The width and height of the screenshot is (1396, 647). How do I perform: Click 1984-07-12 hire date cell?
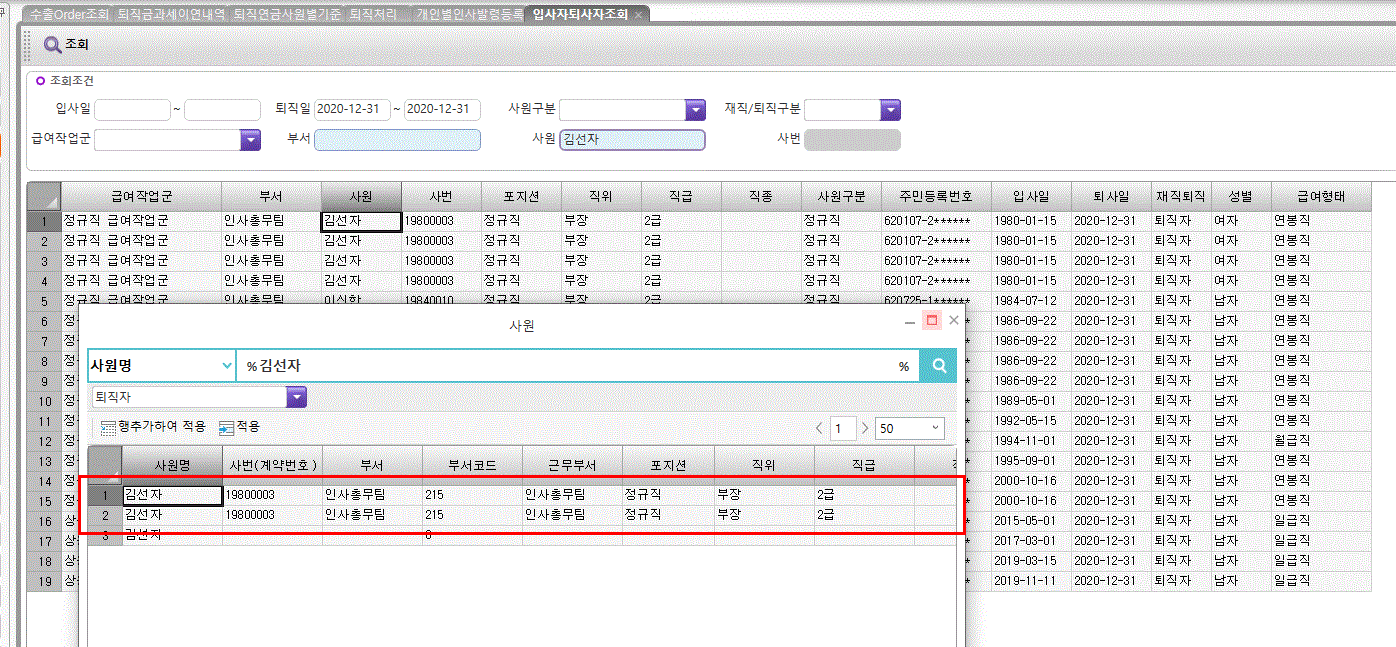pos(1031,301)
